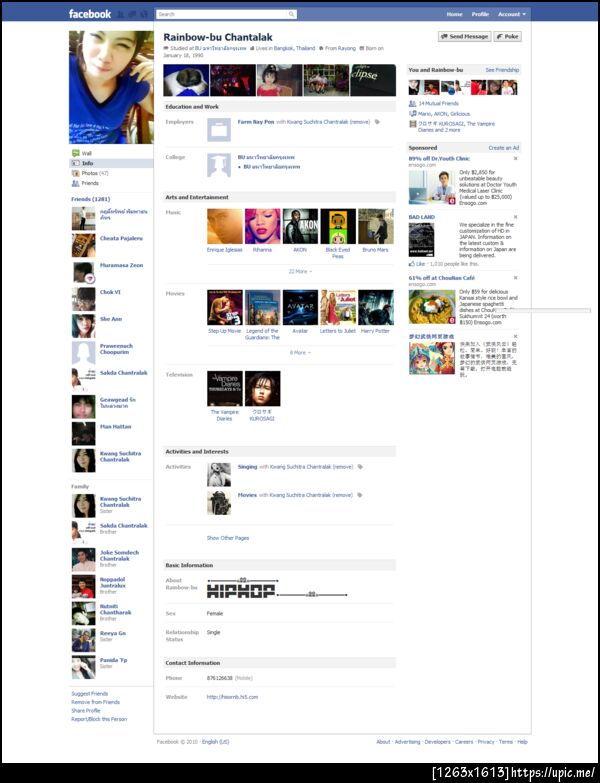Click Report/Block this Person link
The height and width of the screenshot is (783, 600).
99,719
